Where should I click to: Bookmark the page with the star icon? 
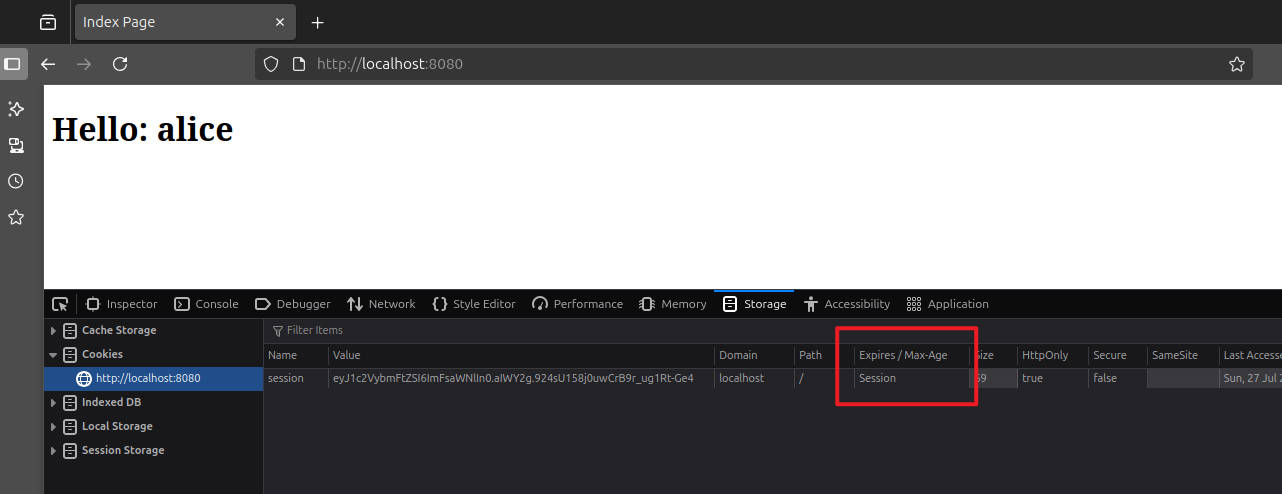(x=1237, y=64)
